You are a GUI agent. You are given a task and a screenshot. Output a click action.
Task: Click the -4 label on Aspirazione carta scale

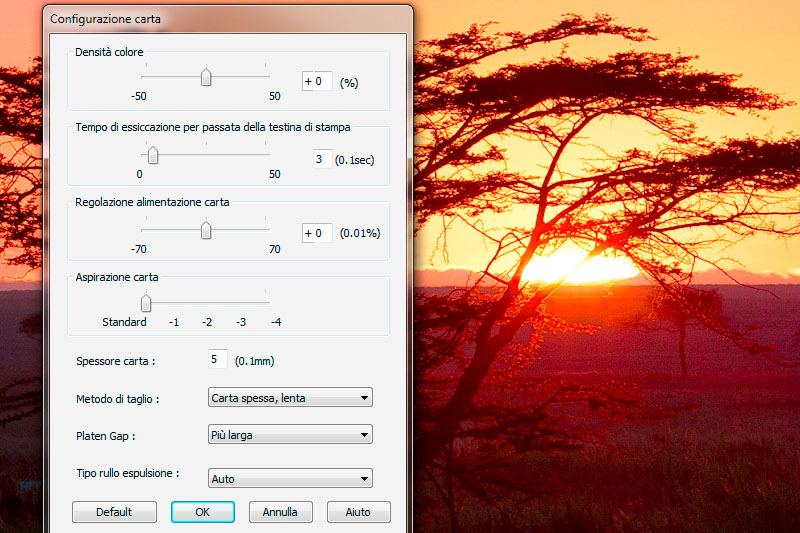click(276, 322)
